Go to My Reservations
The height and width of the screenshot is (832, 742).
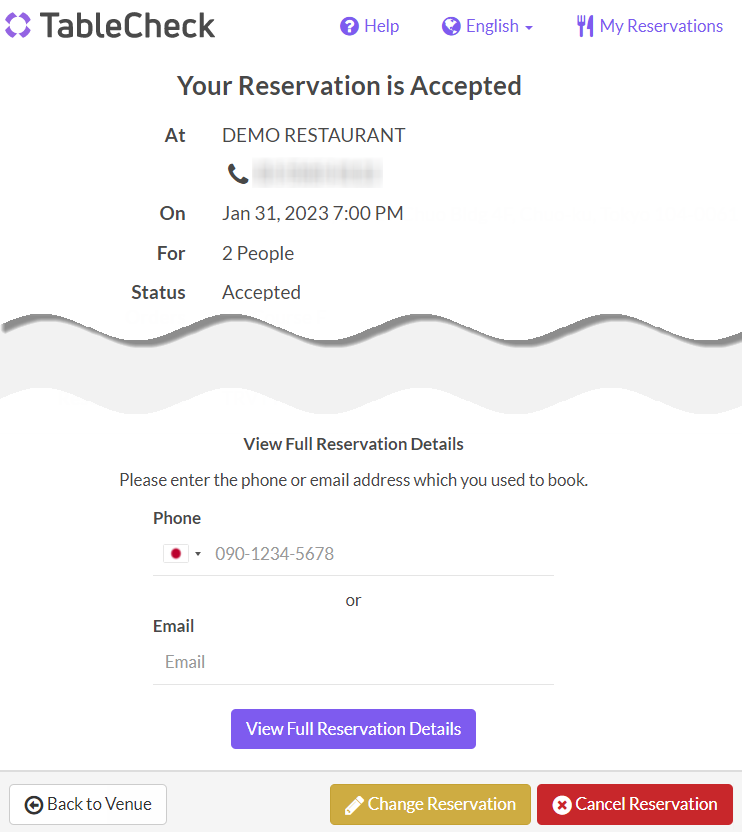(x=649, y=25)
